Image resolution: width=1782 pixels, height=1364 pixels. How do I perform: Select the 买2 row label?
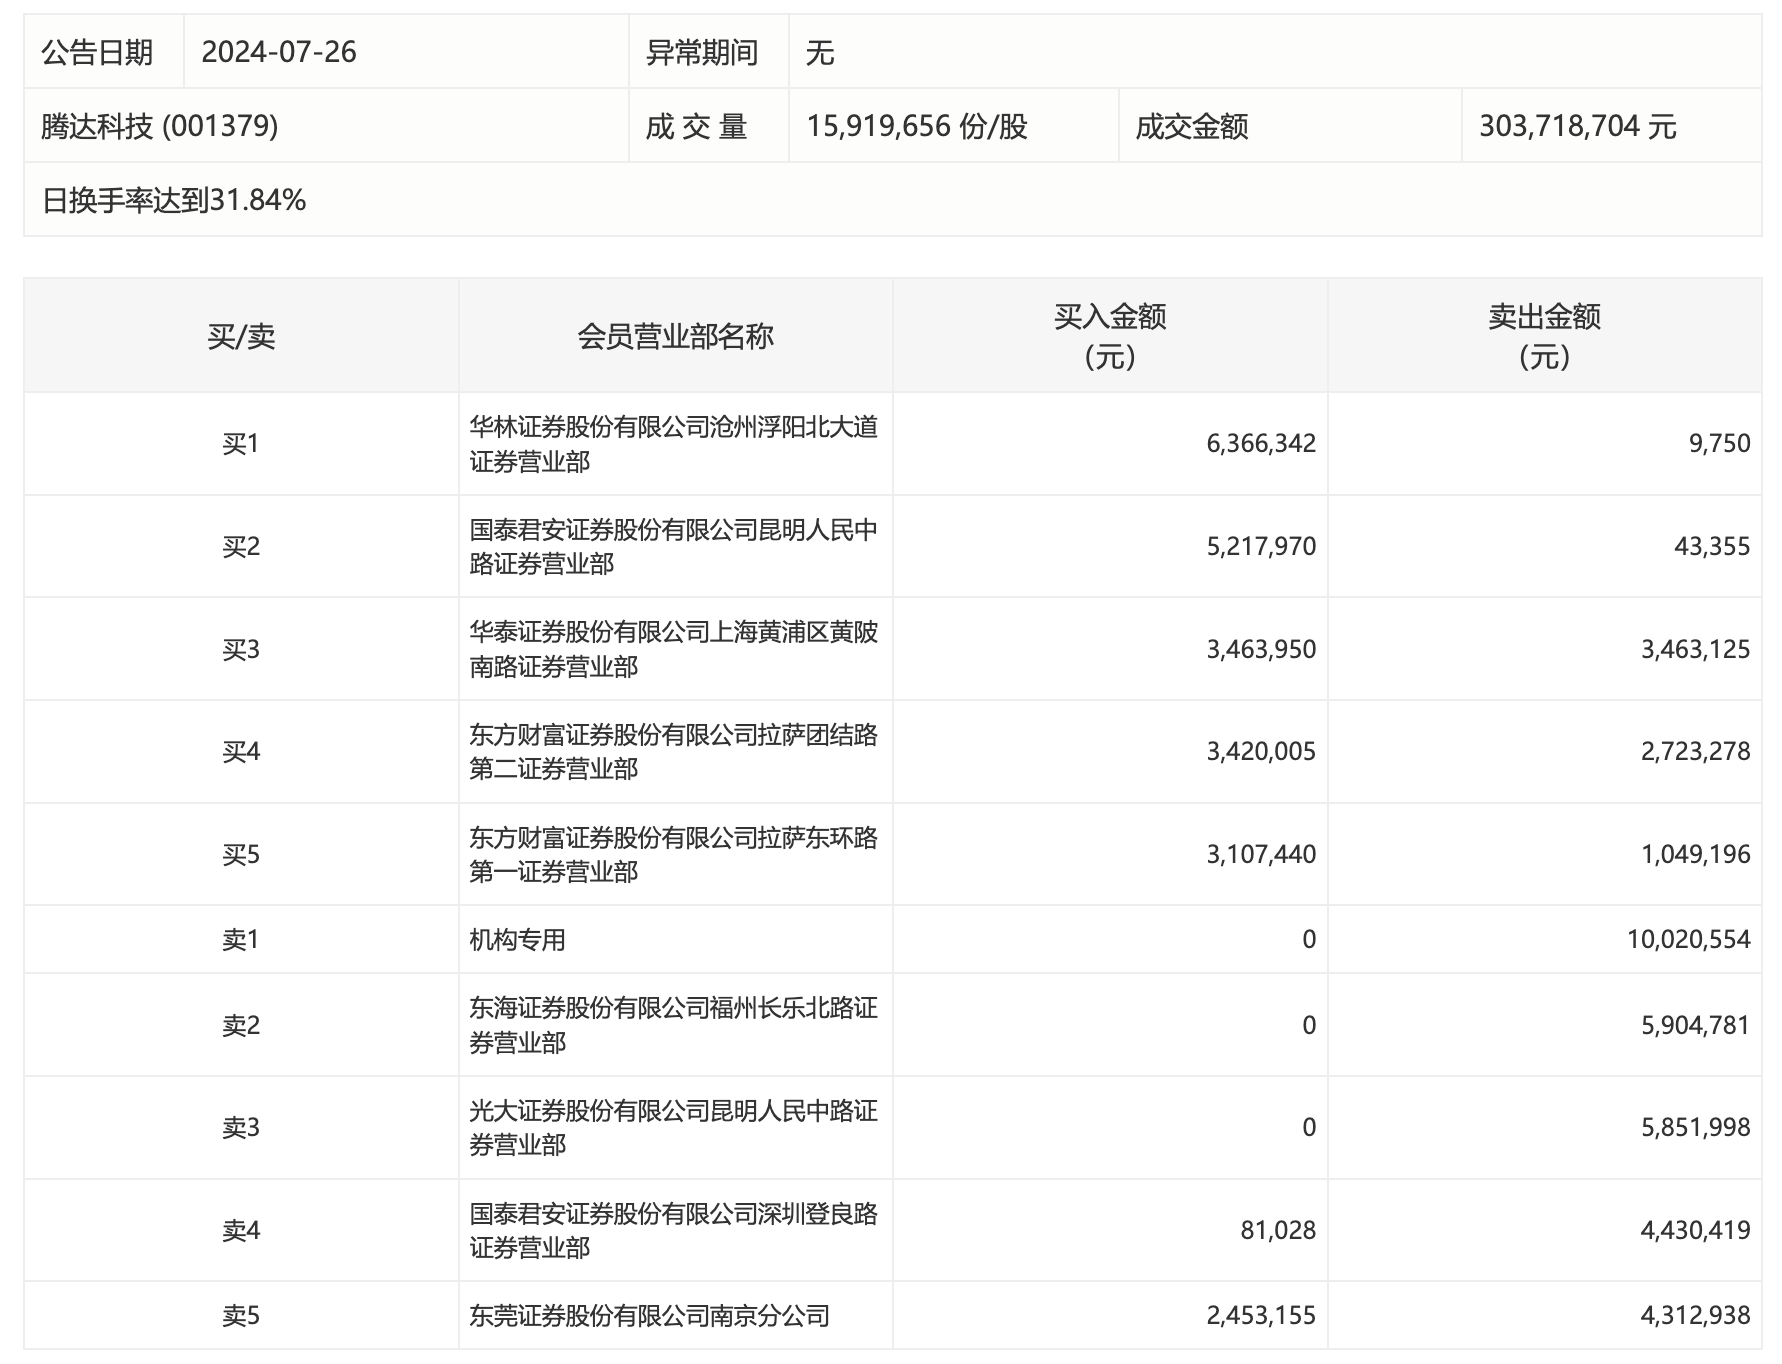coord(241,546)
